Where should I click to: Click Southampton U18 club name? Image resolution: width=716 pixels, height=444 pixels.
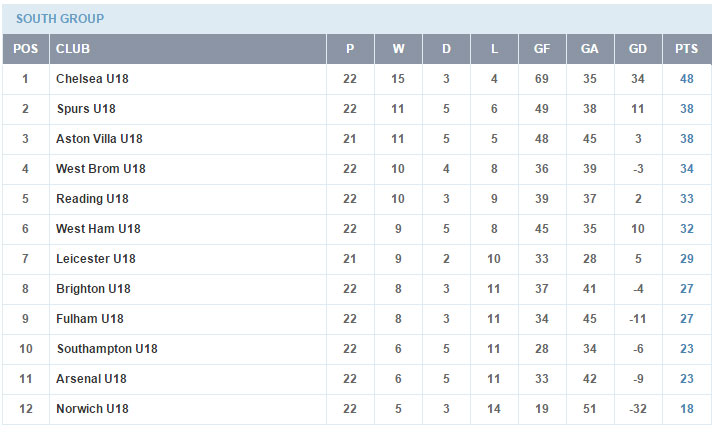(106, 349)
